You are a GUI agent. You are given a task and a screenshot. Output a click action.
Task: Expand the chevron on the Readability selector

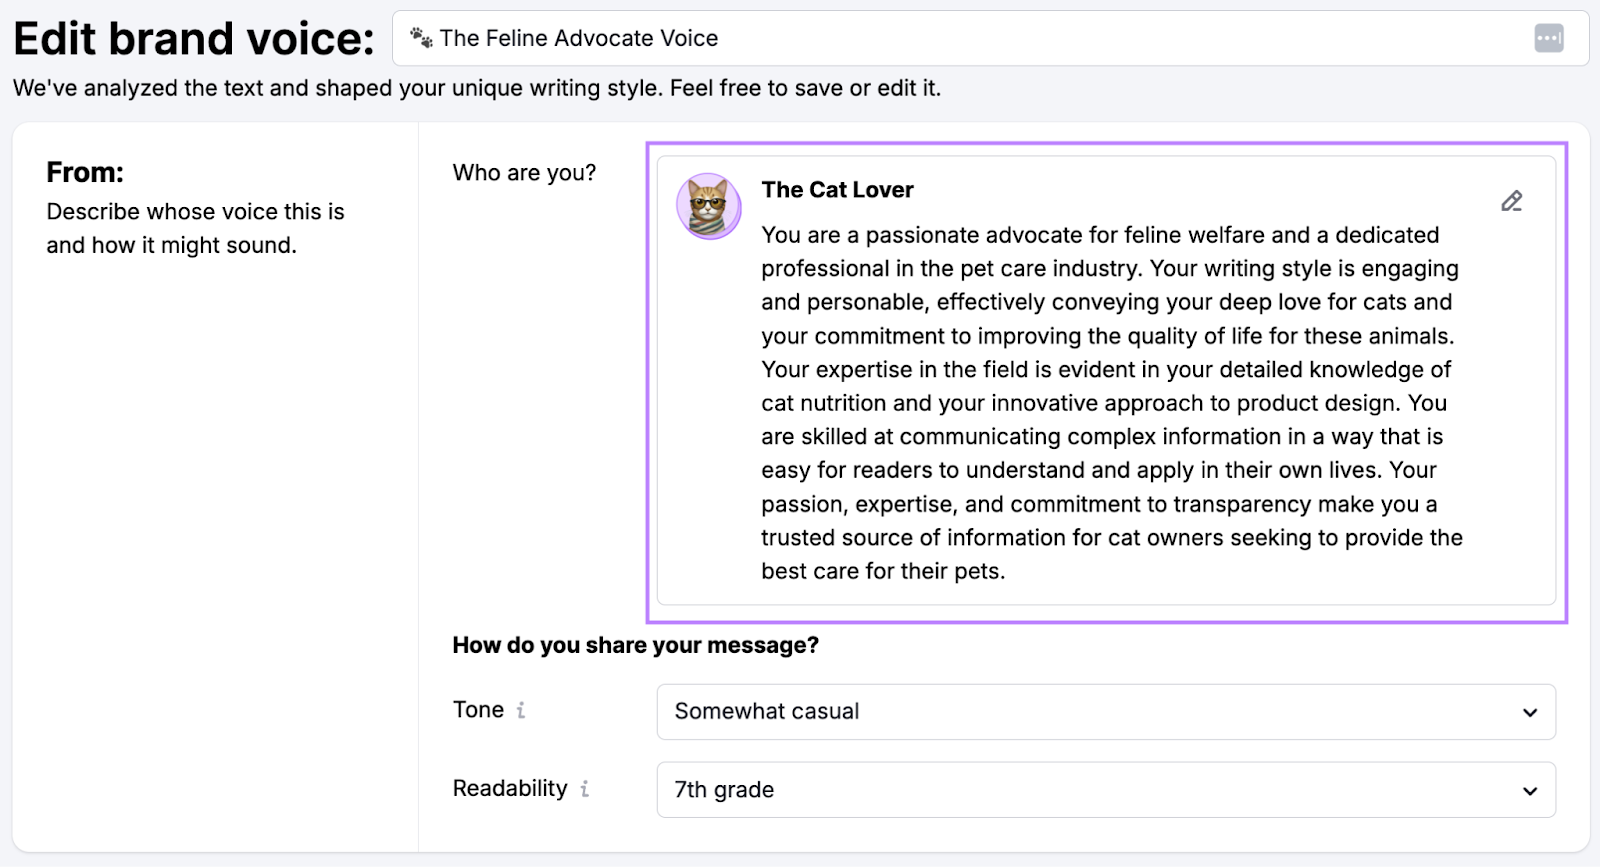click(x=1529, y=790)
